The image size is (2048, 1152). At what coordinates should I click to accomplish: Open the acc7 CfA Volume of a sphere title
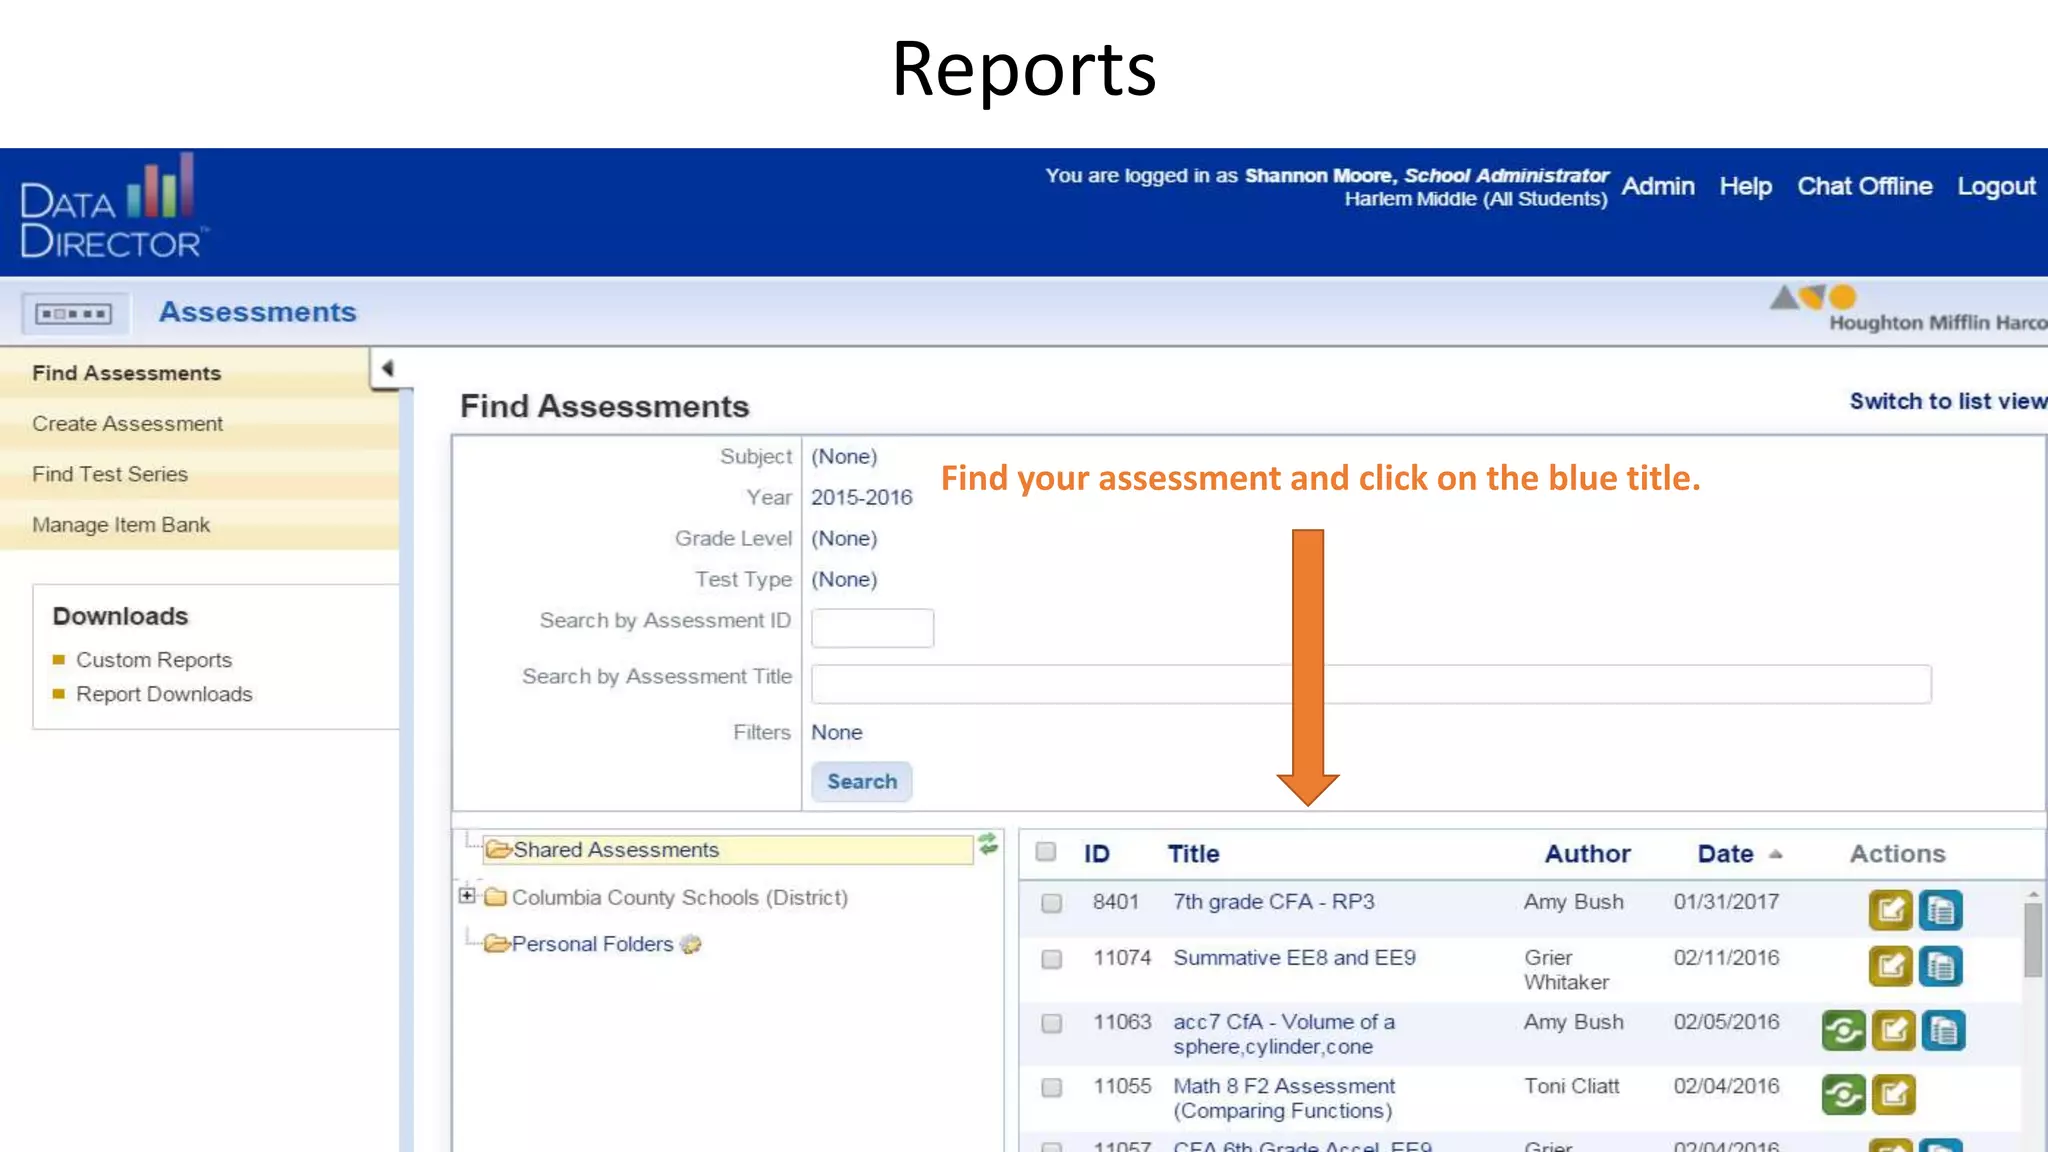(1284, 1034)
